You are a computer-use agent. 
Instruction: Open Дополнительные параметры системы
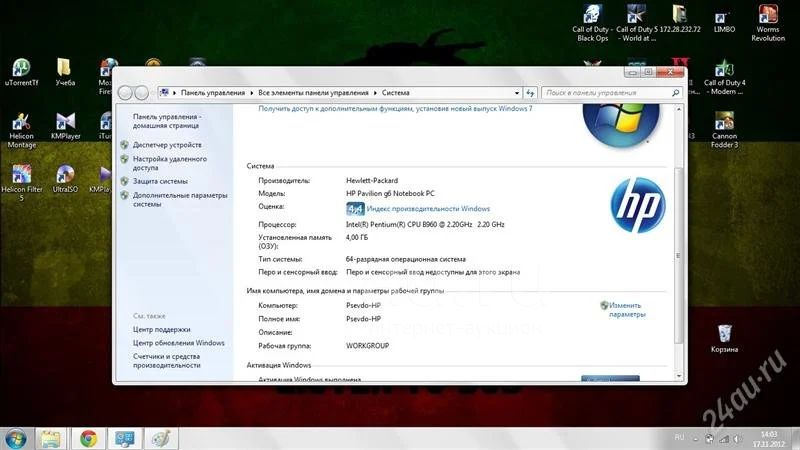[x=180, y=199]
